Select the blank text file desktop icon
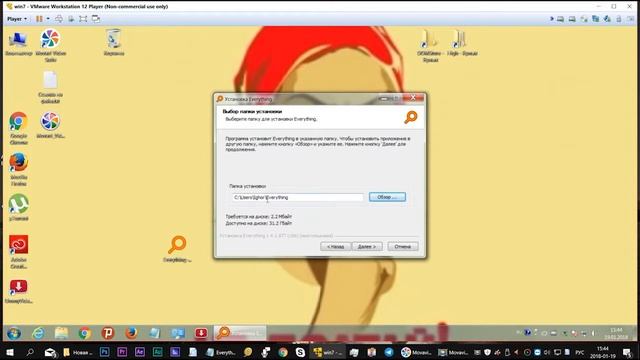This screenshot has width=640, height=360. (x=50, y=88)
